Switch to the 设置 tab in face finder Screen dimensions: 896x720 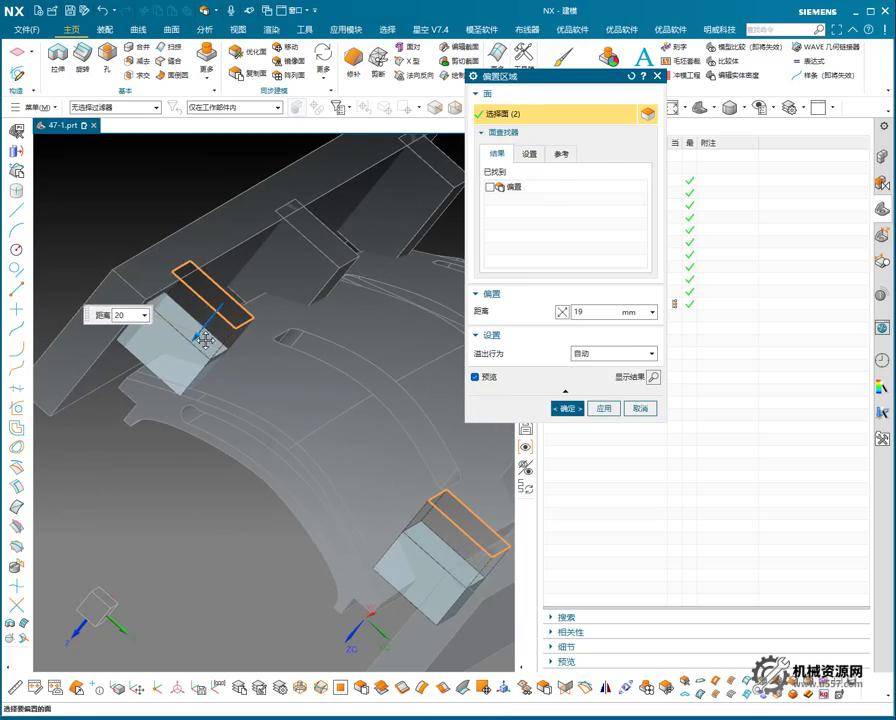pos(529,154)
